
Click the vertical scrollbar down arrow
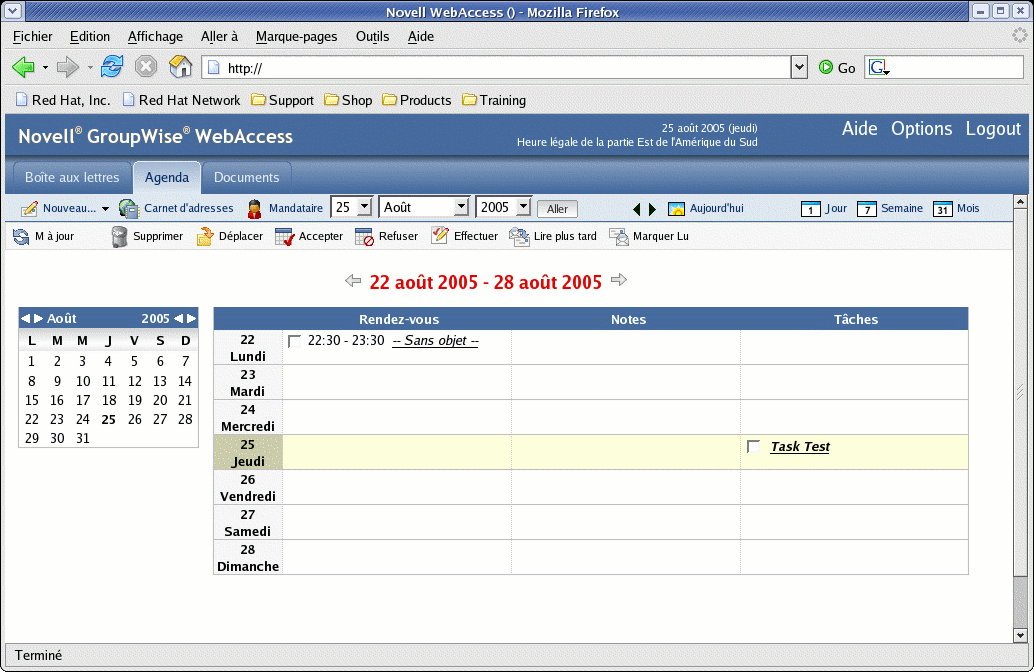coord(1020,636)
